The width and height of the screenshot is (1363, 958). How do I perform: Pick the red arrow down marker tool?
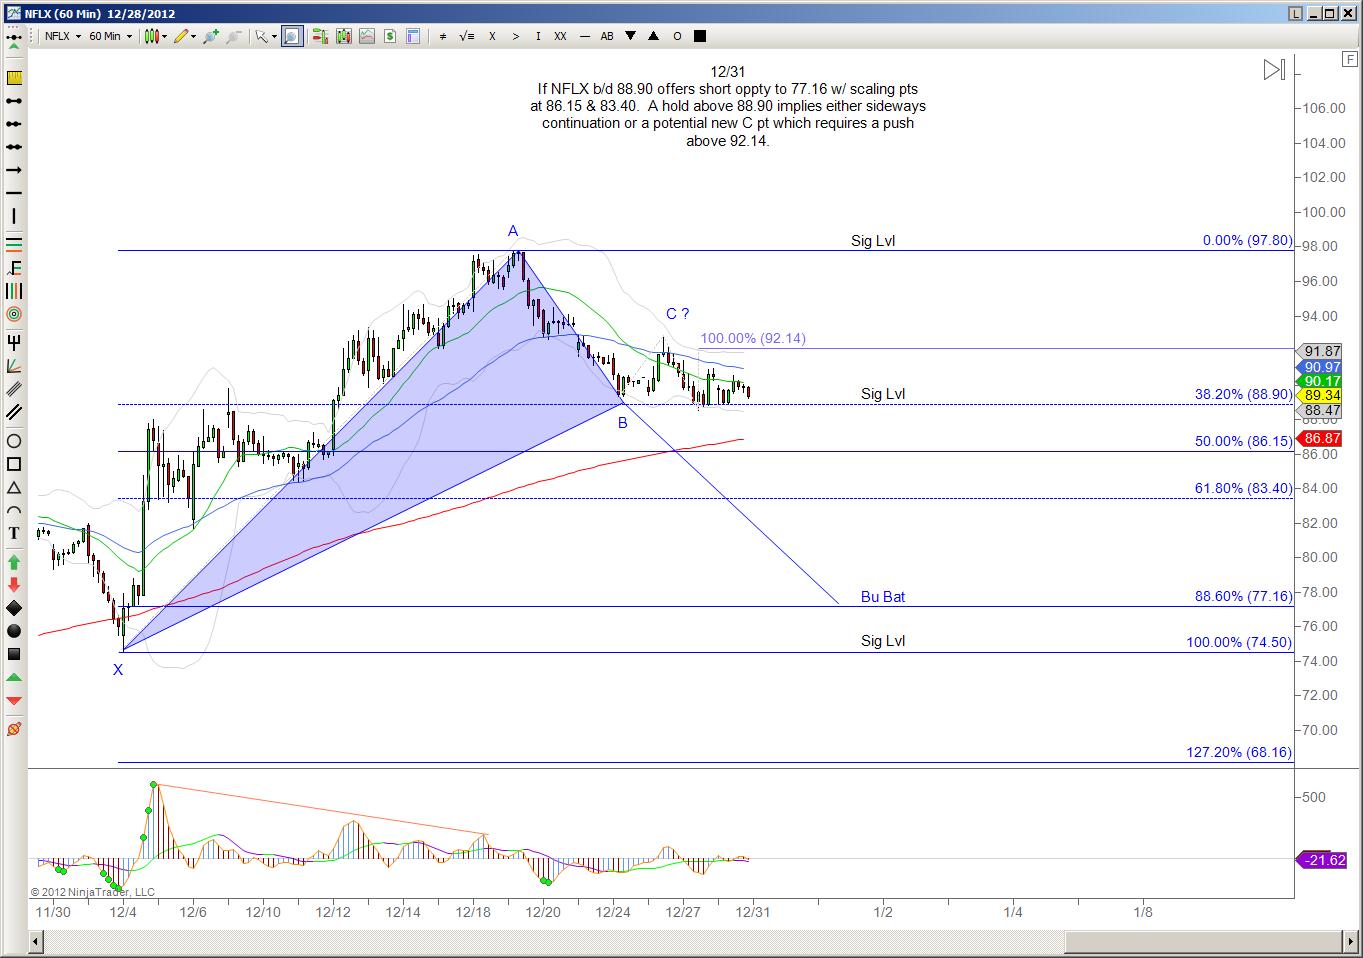(x=14, y=585)
